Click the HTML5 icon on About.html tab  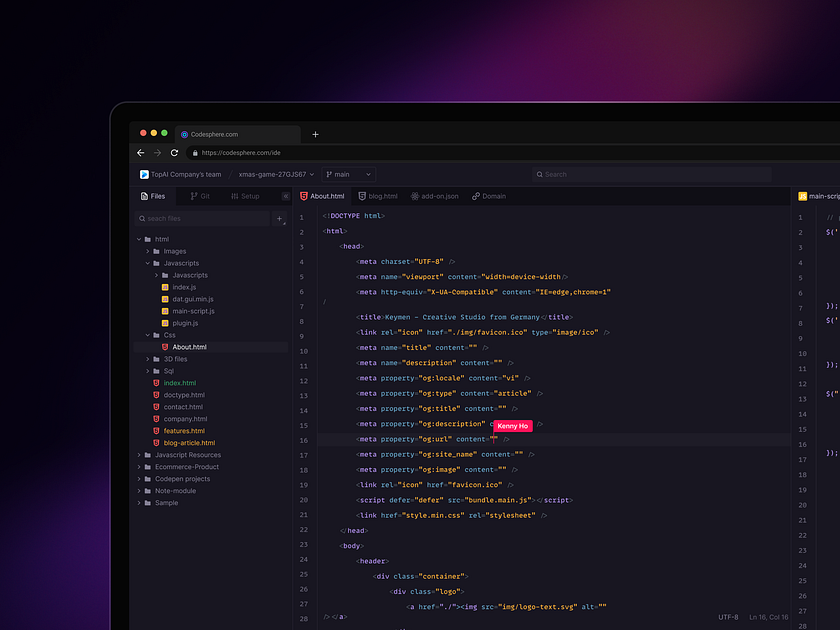coord(304,196)
